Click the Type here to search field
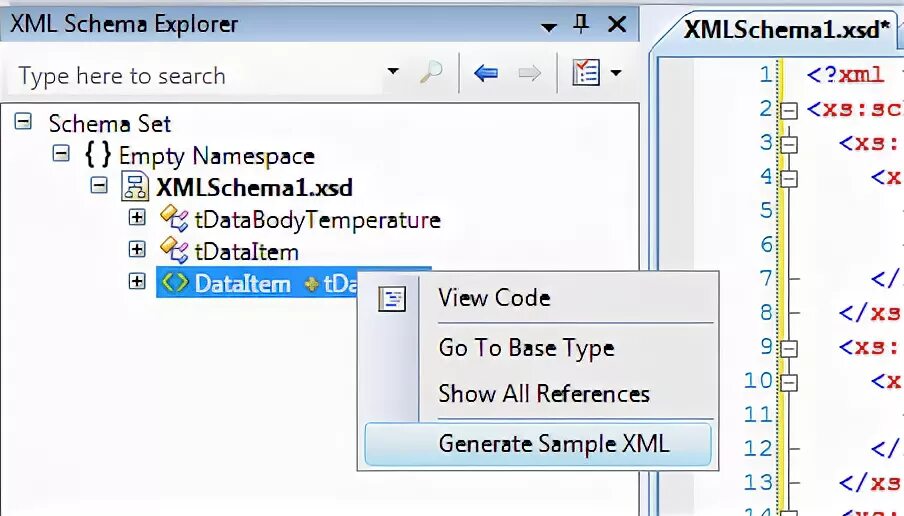This screenshot has height=516, width=904. (196, 76)
